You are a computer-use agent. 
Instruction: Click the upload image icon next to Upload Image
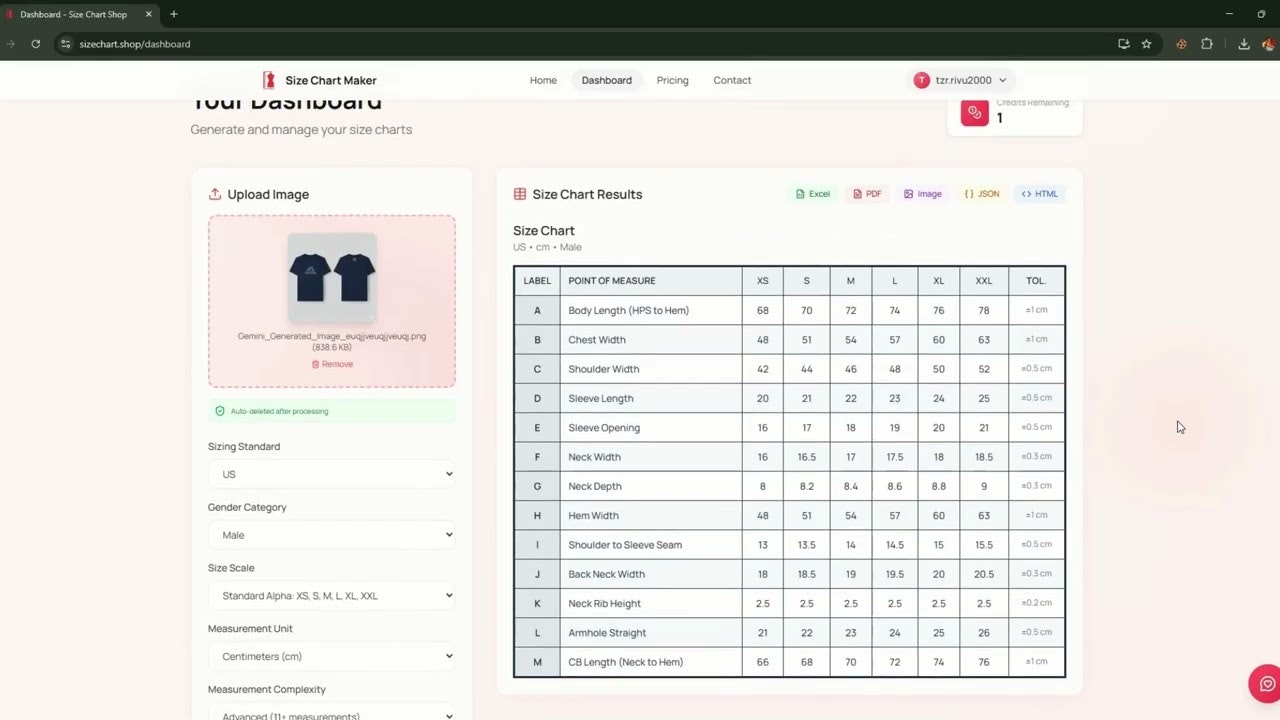point(216,194)
